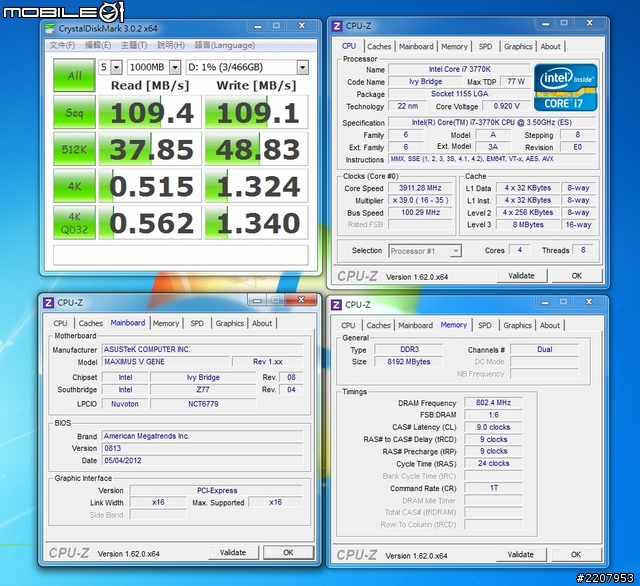Select SPD tab in the Mainboard CPU-Z window
The width and height of the screenshot is (640, 586).
click(197, 323)
